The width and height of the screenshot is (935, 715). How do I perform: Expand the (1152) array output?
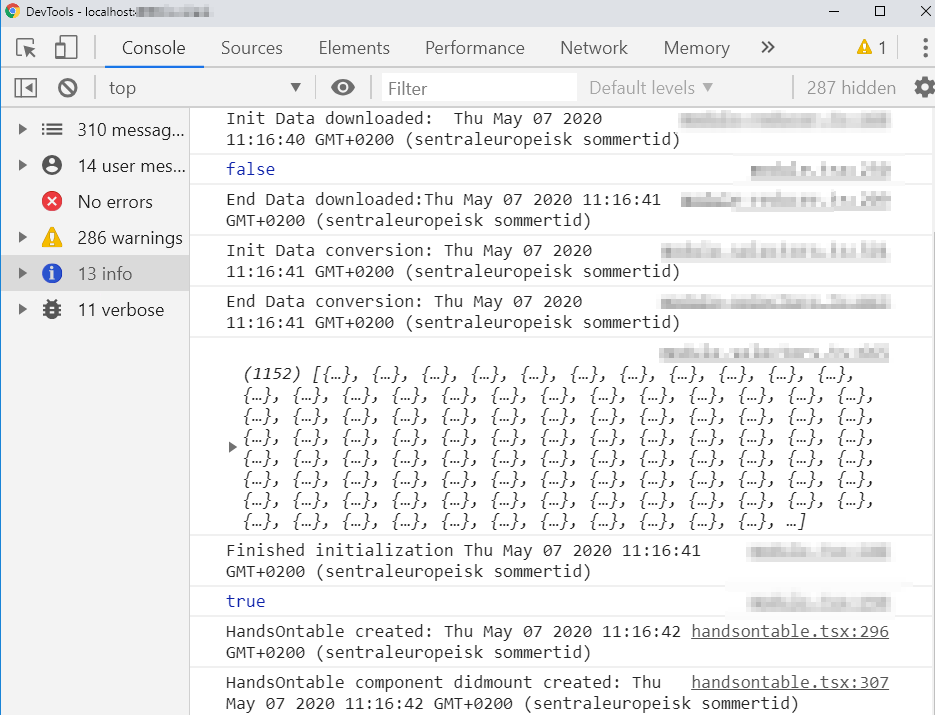click(x=233, y=447)
